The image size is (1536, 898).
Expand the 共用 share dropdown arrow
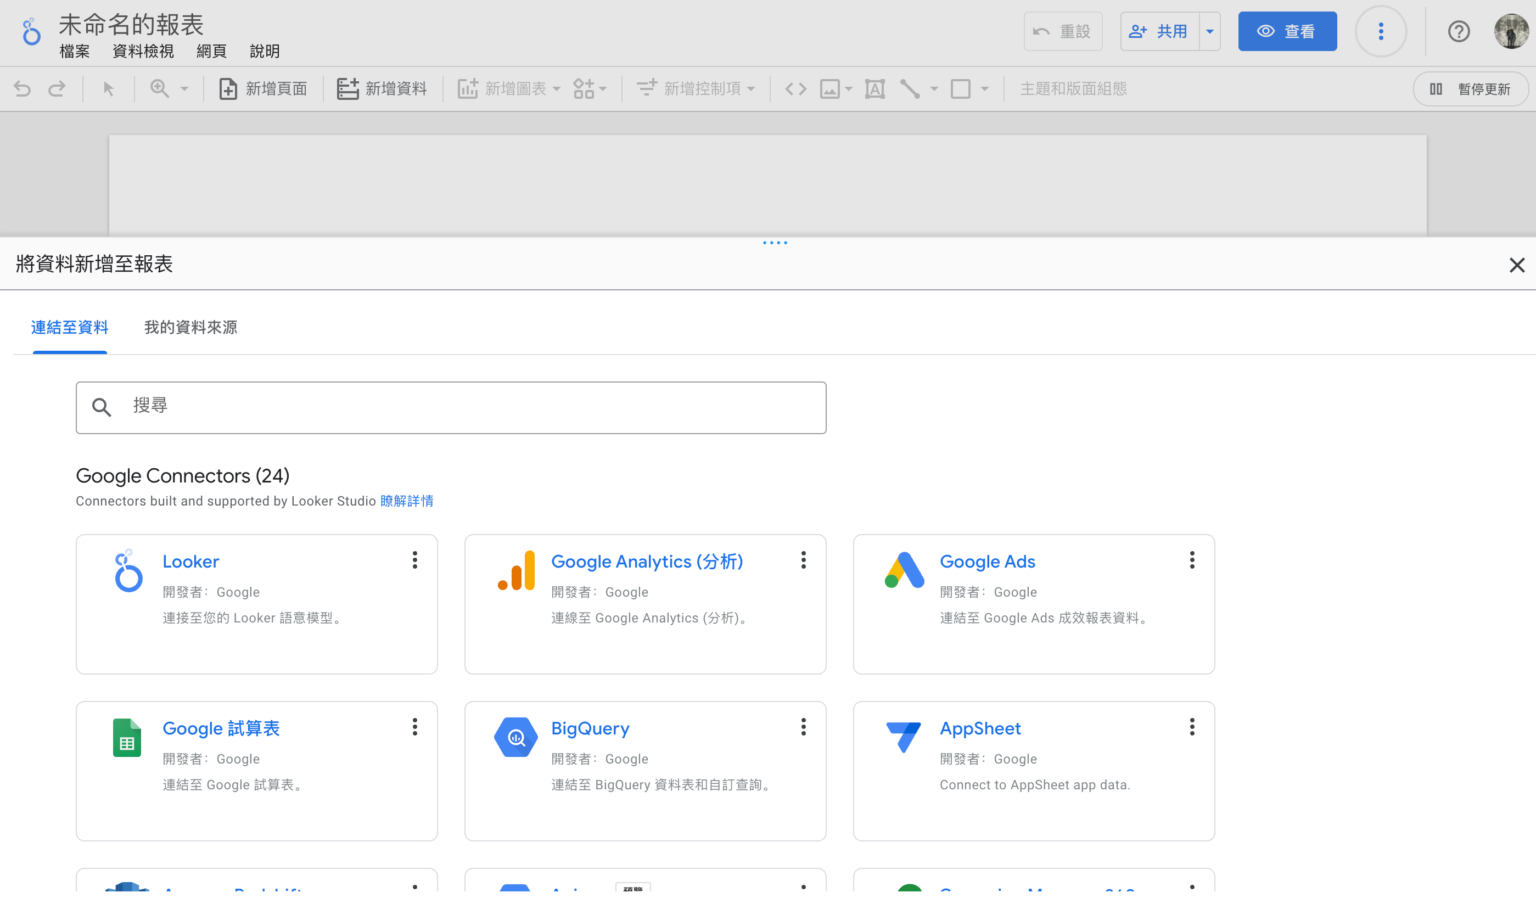tap(1210, 32)
